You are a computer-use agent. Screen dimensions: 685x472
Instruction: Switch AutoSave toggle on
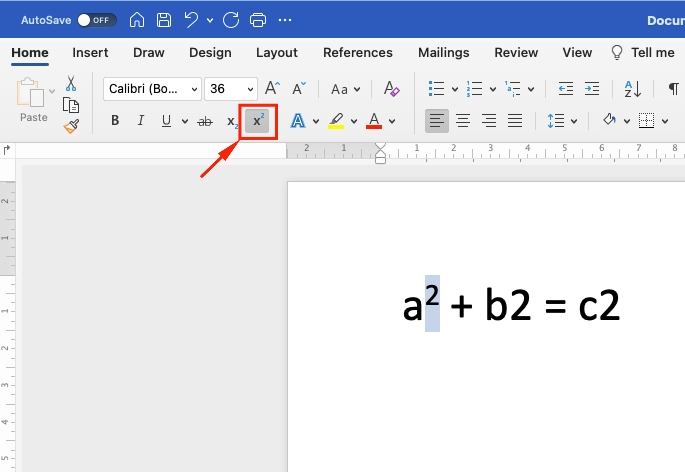(x=97, y=20)
